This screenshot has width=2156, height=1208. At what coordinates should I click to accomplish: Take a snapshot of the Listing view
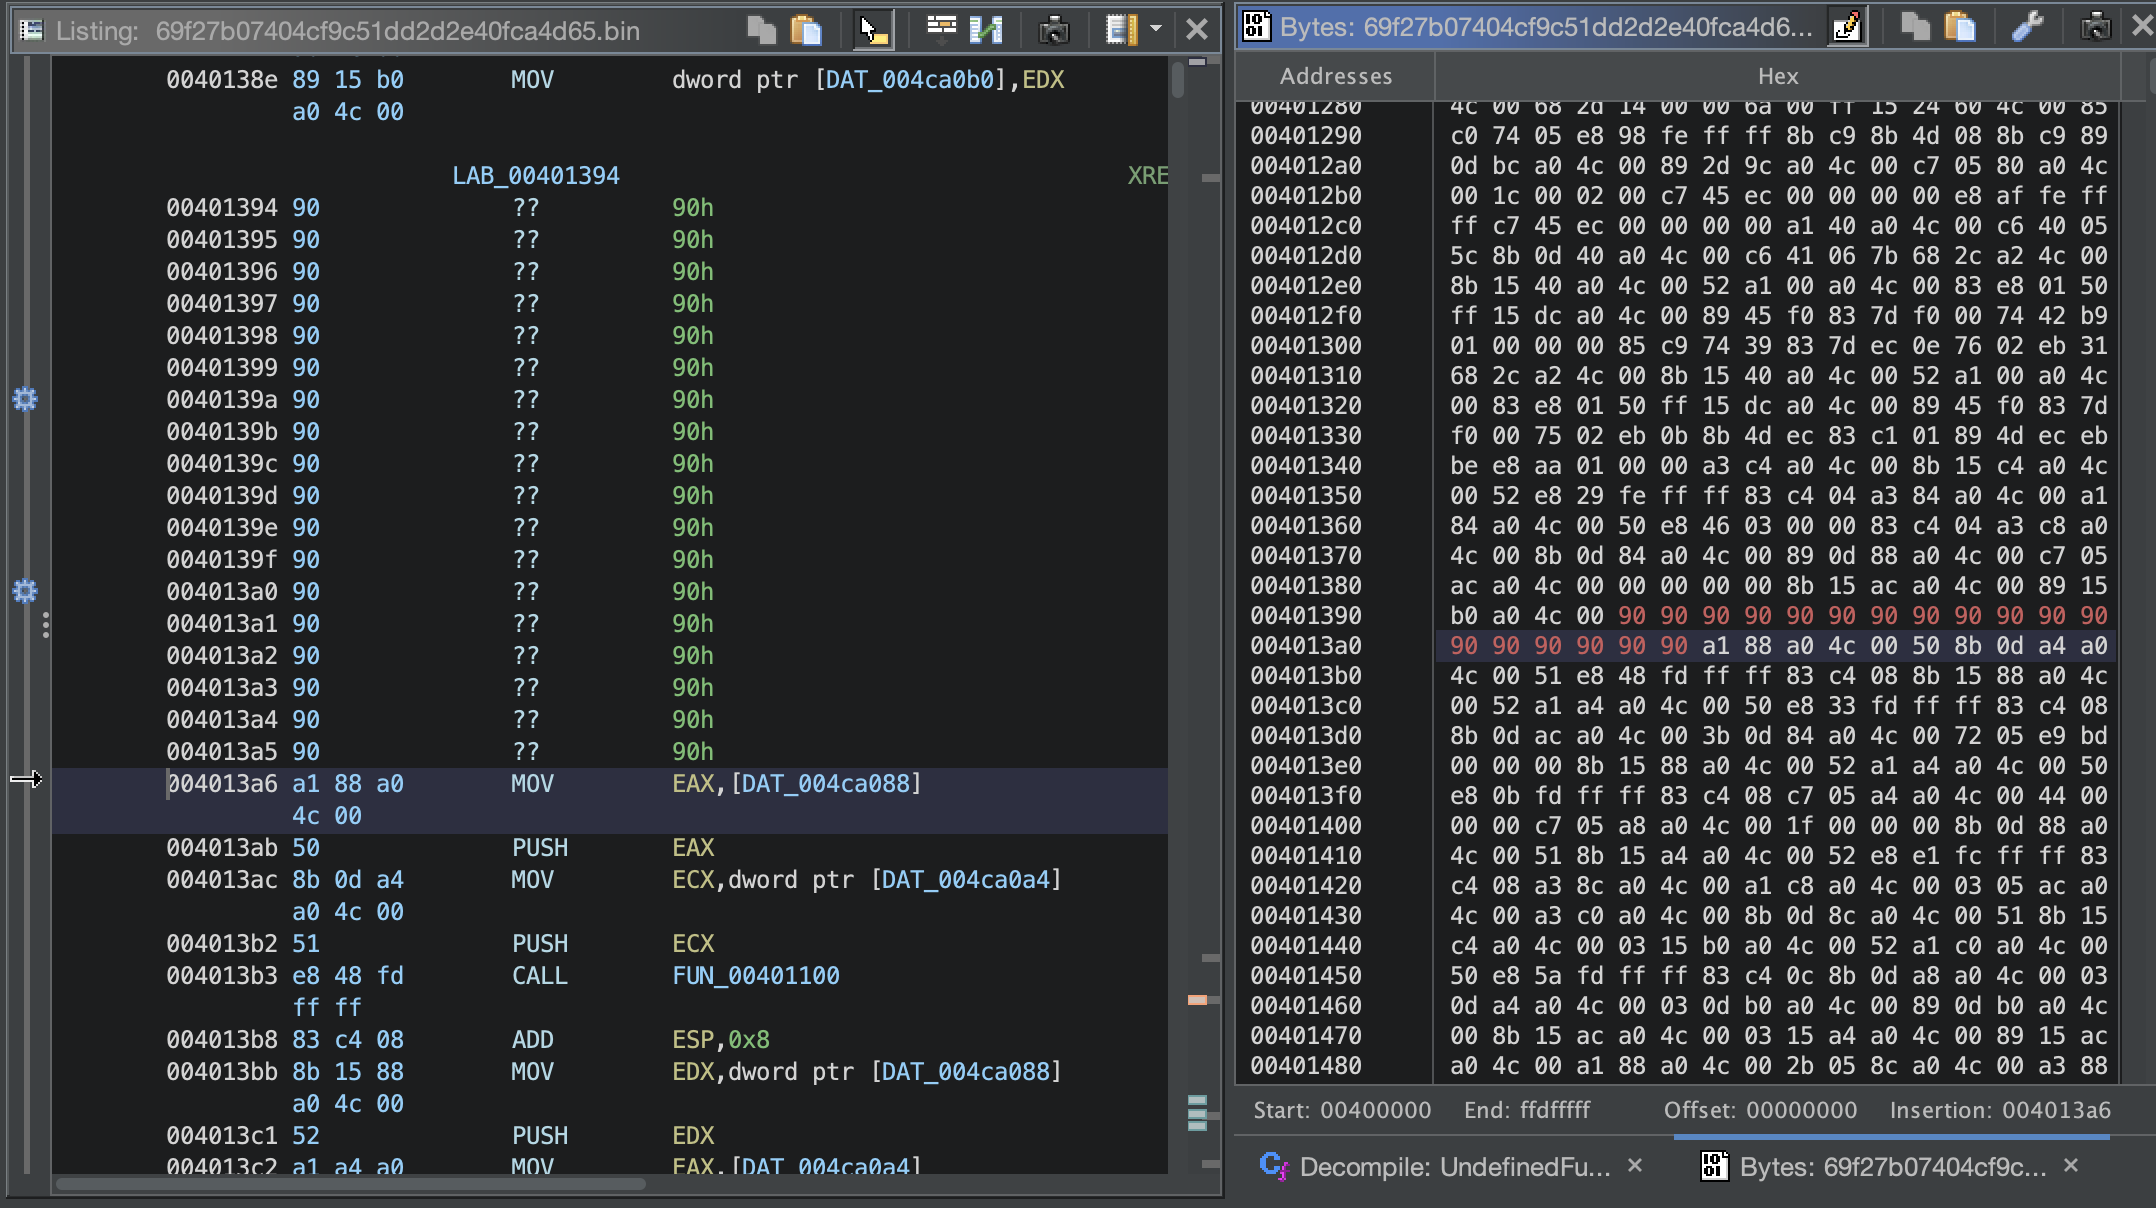[1054, 30]
